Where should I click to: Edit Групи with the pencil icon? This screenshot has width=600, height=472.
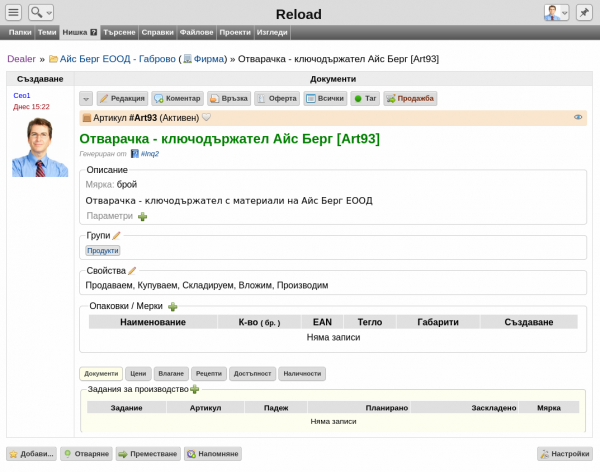click(116, 235)
